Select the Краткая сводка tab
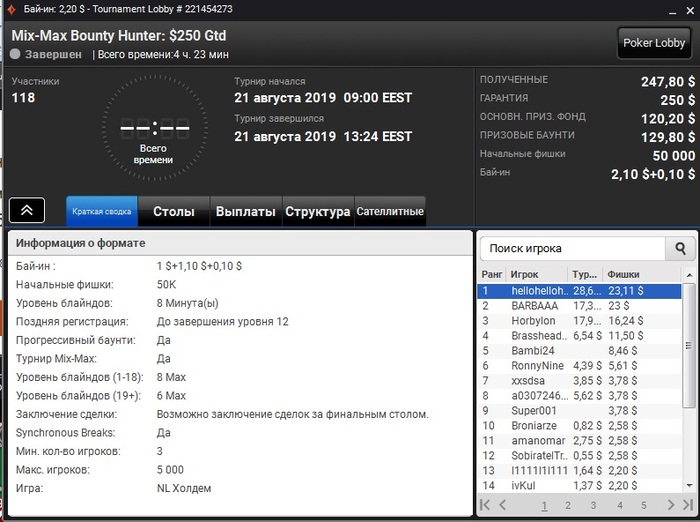Screen dimensions: 700x522 (x=102, y=211)
